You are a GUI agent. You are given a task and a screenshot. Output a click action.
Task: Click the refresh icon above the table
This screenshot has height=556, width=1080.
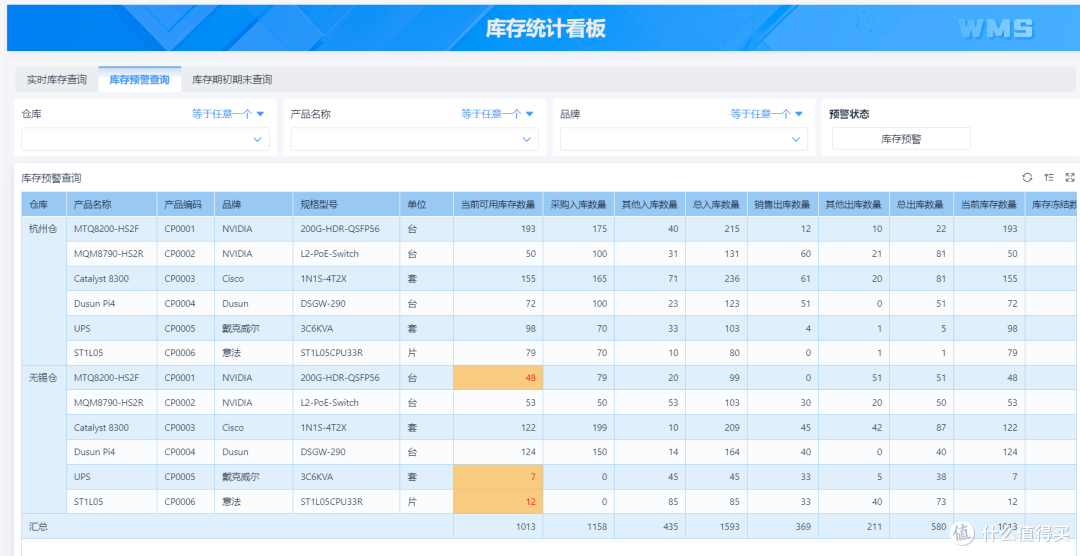coord(1027,178)
